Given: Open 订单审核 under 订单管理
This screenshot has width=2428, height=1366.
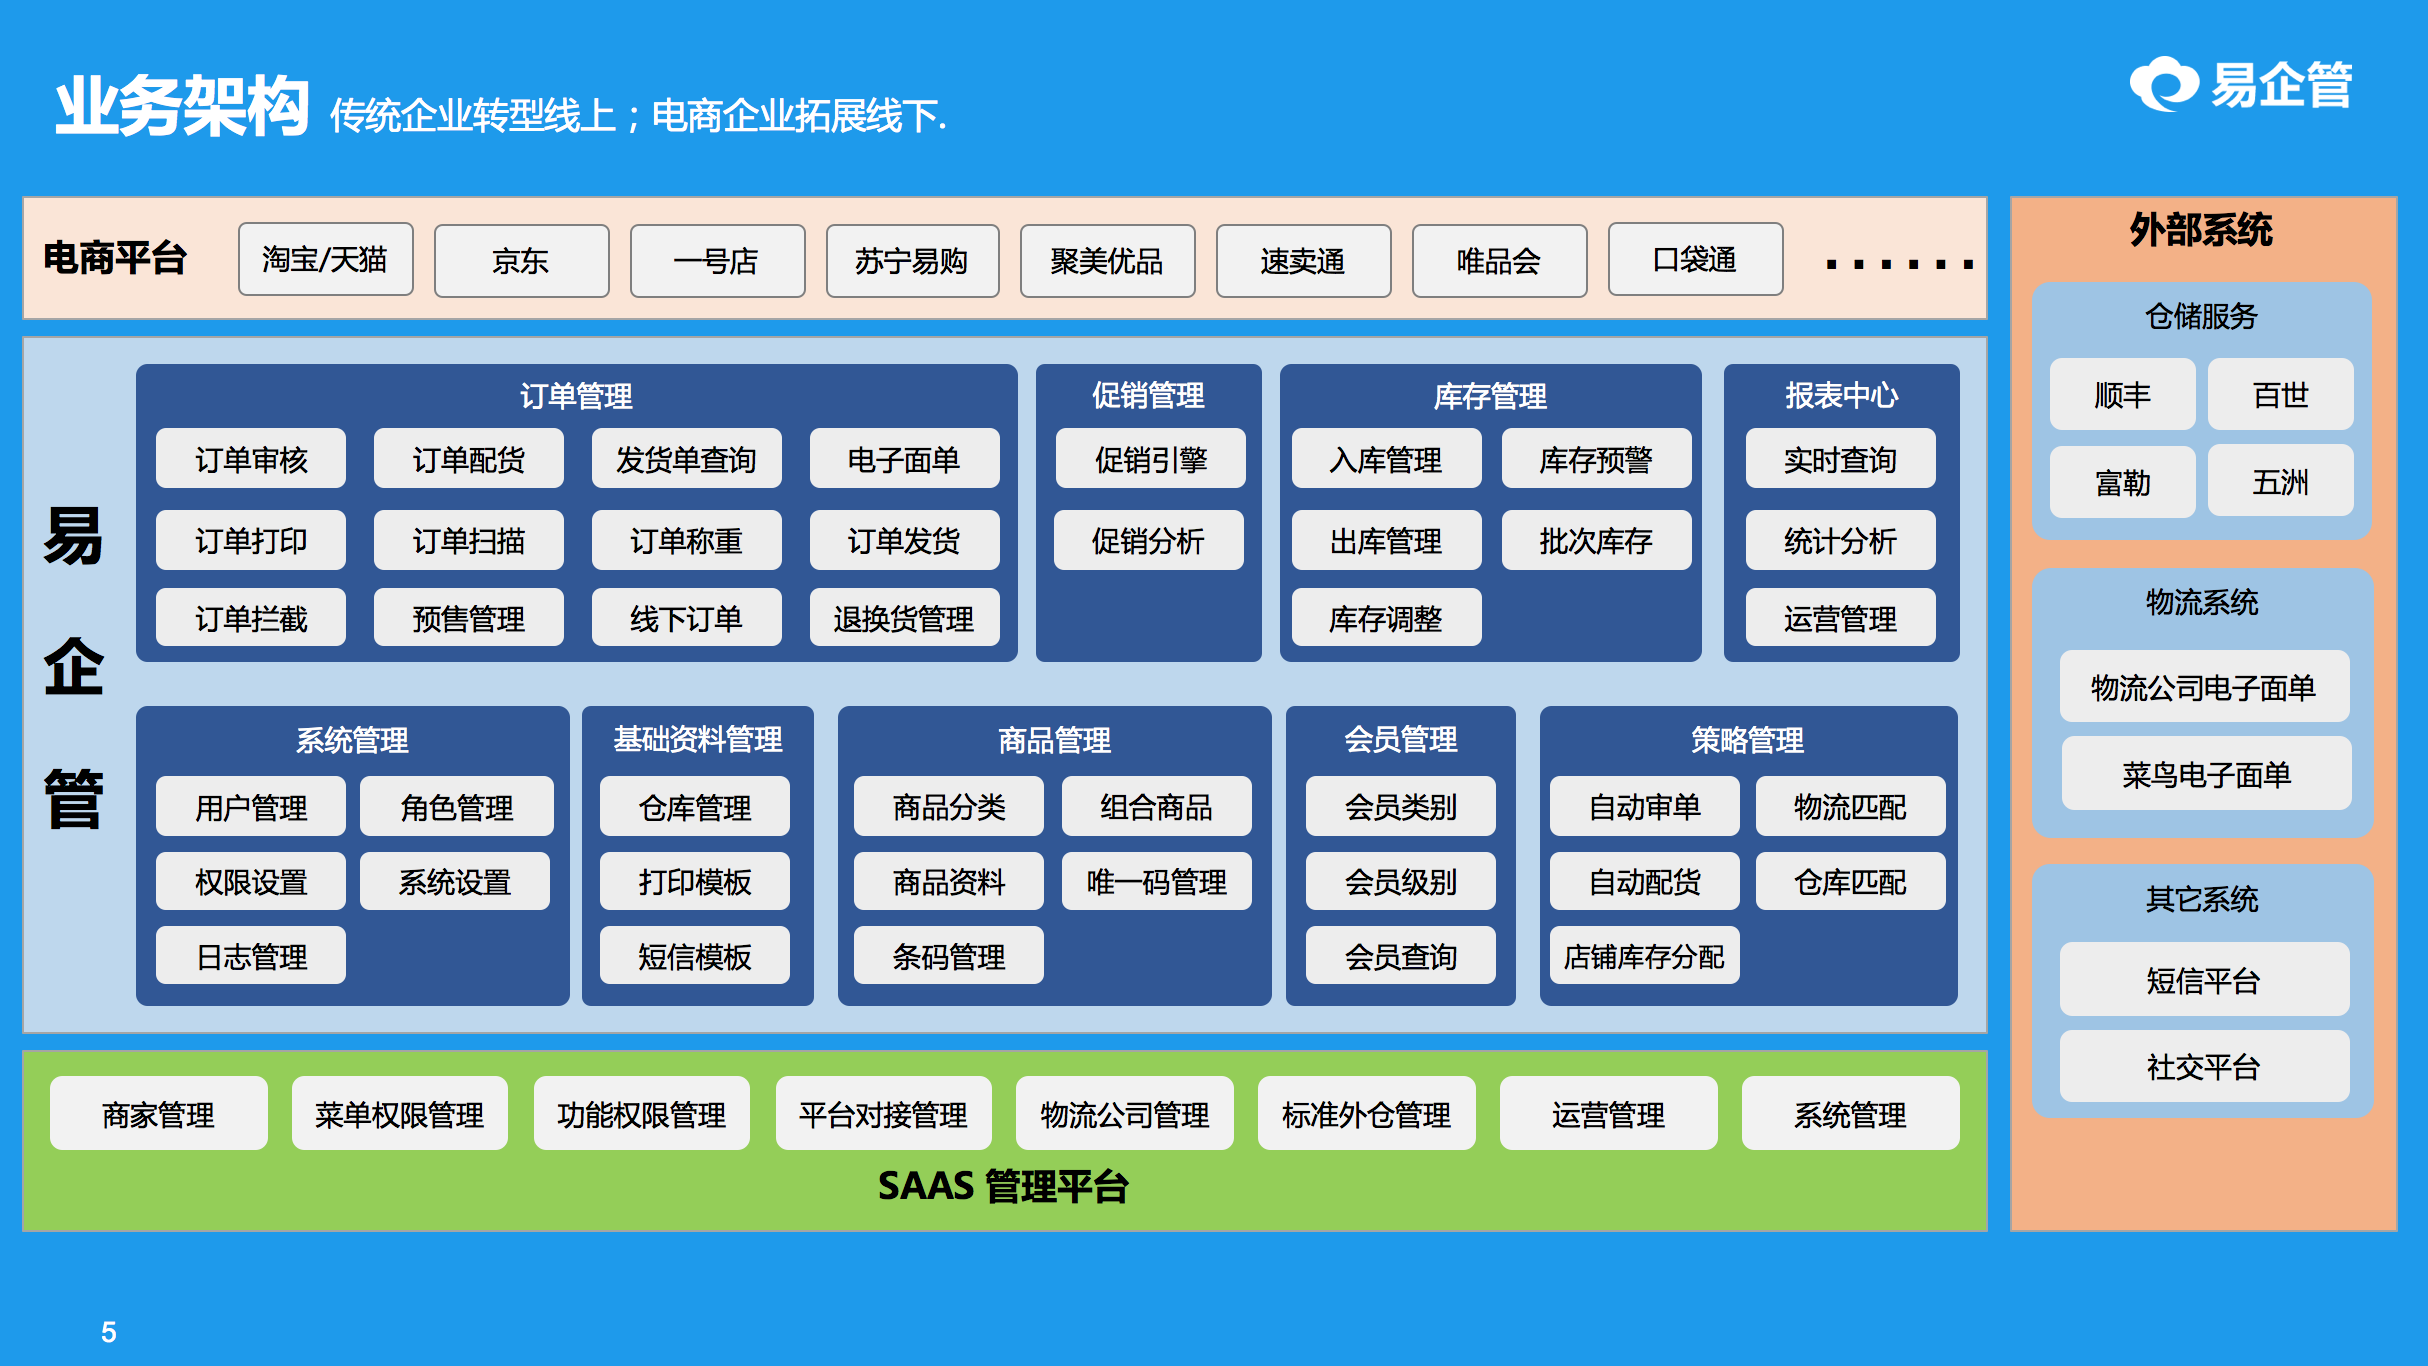Looking at the screenshot, I should coord(250,459).
